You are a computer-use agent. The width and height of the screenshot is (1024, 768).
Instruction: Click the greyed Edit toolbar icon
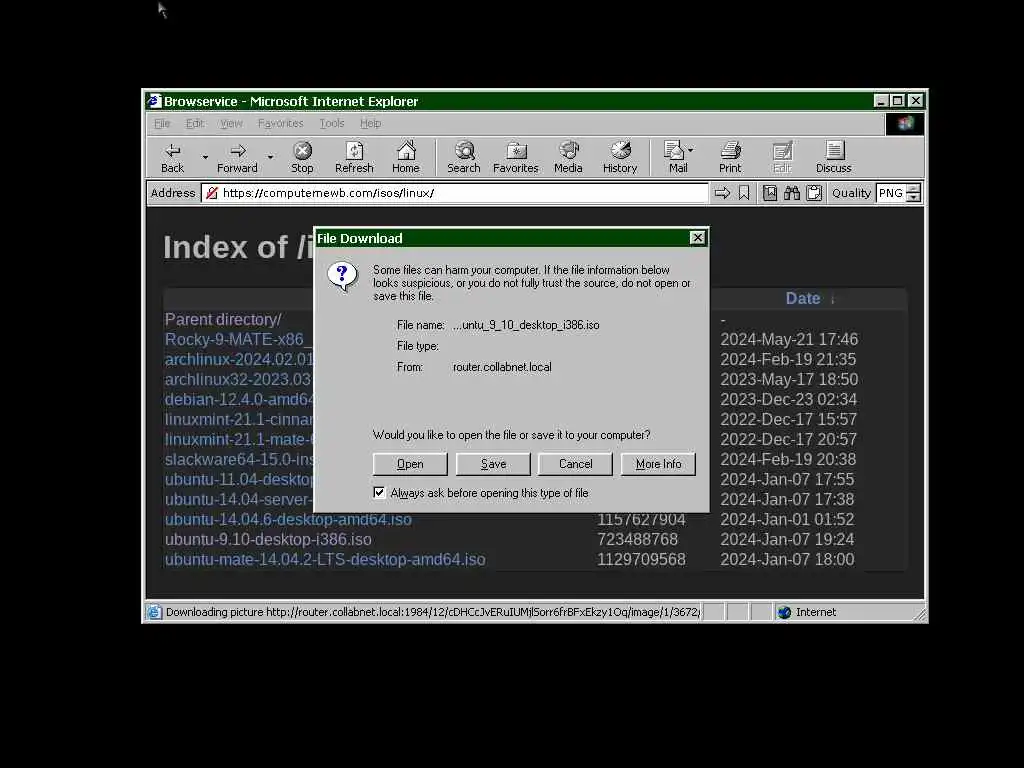click(782, 151)
